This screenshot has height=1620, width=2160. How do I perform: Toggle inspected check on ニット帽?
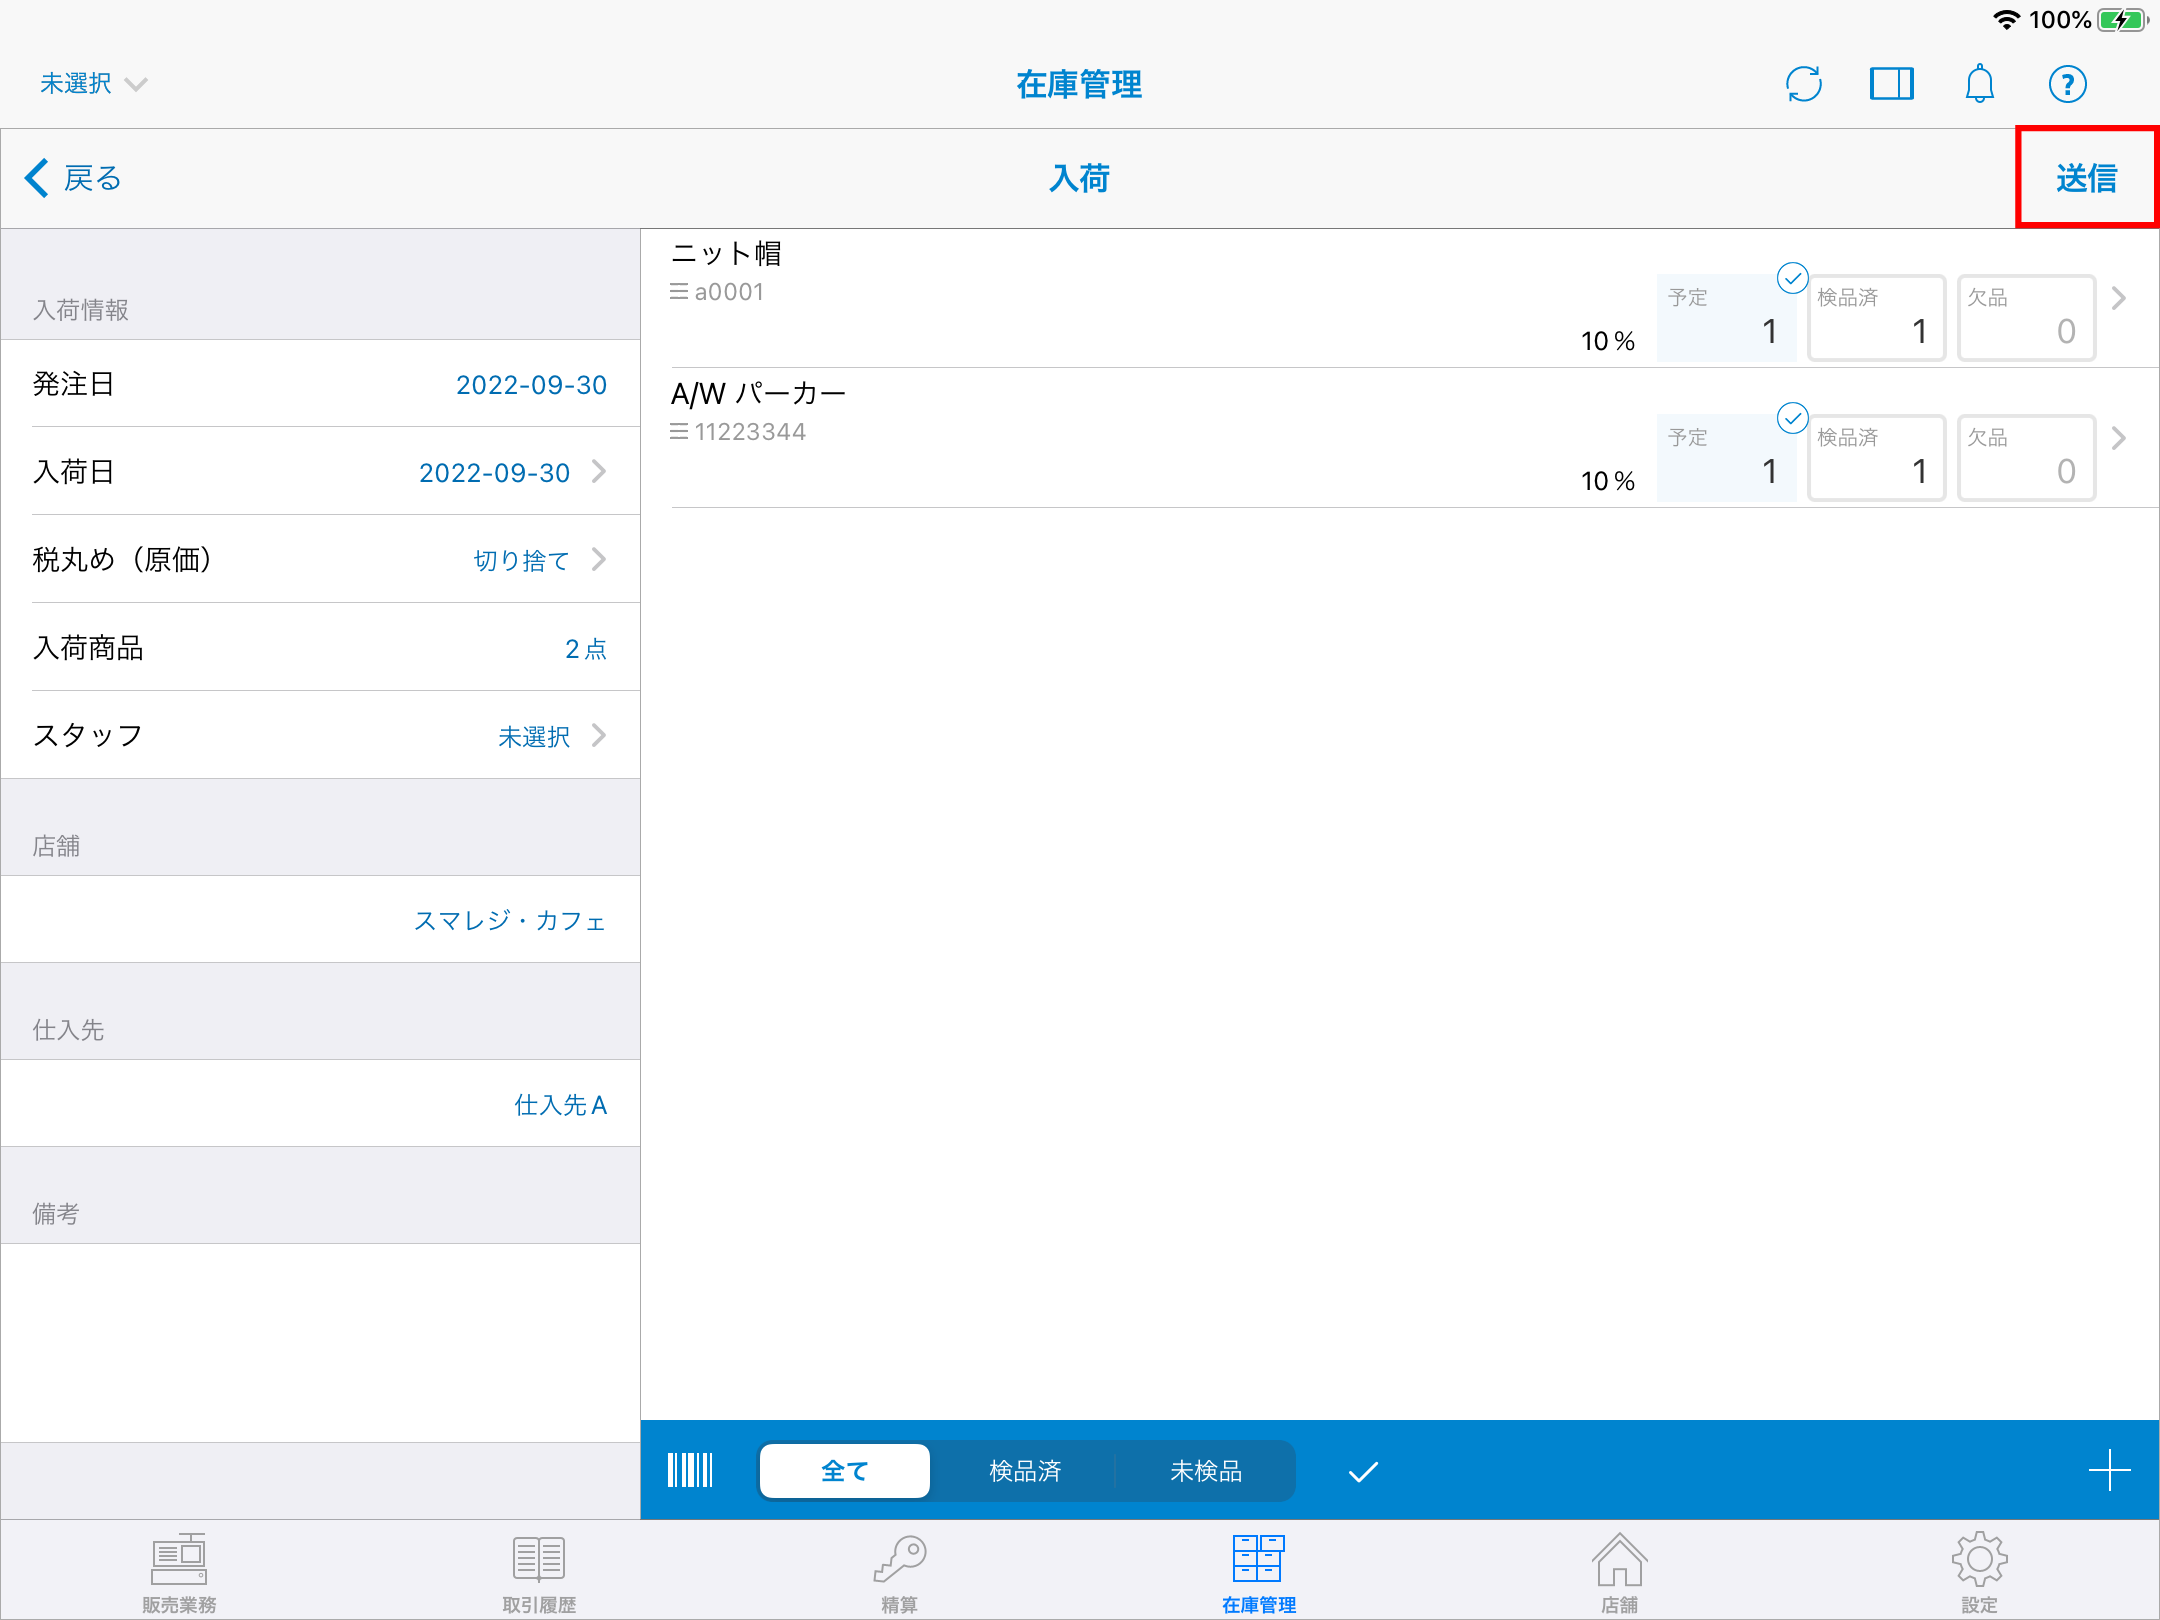tap(1792, 278)
